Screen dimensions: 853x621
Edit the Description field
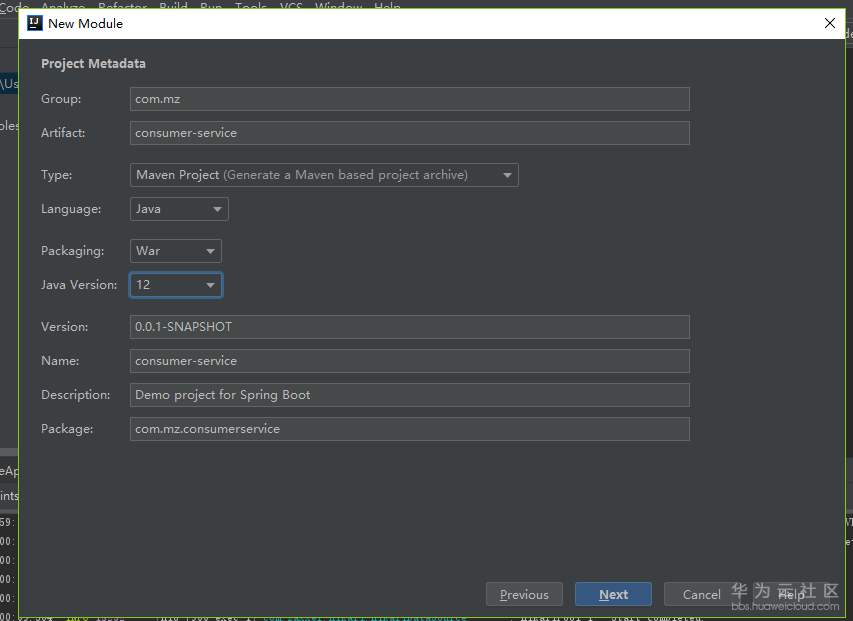tap(410, 395)
